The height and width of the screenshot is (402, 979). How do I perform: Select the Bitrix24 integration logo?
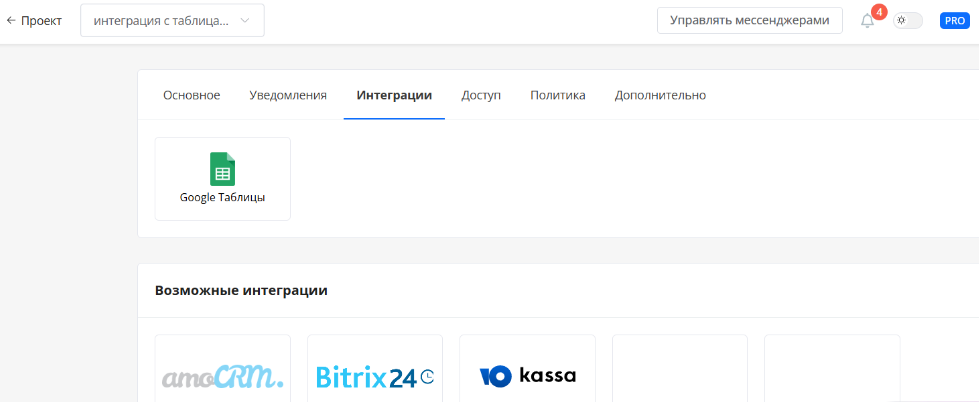pyautogui.click(x=375, y=376)
